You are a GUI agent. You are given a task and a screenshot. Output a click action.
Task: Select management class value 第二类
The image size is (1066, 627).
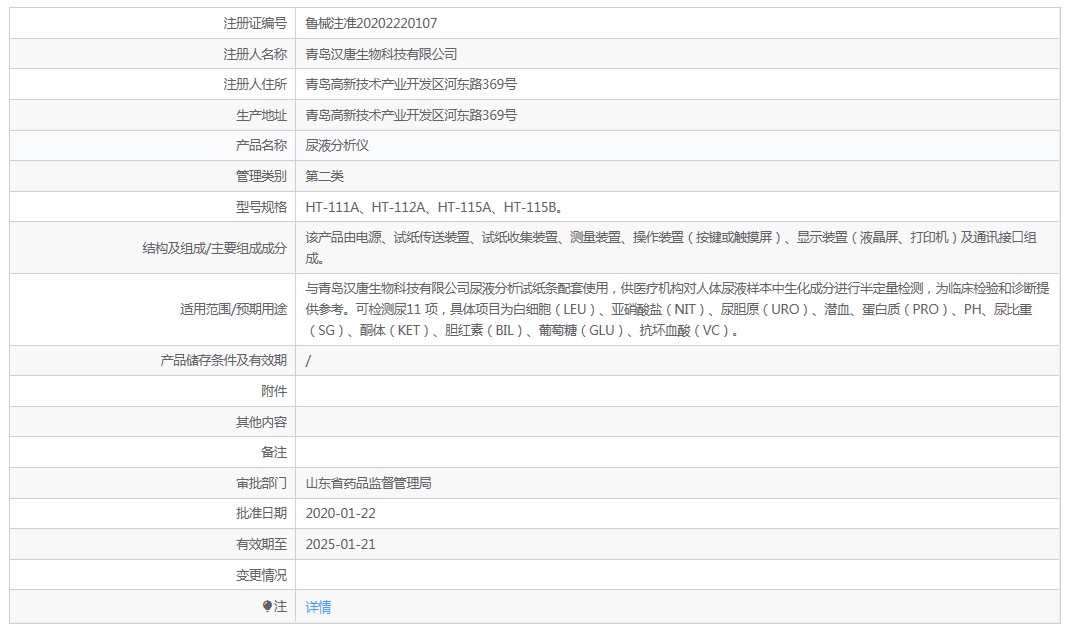point(324,177)
